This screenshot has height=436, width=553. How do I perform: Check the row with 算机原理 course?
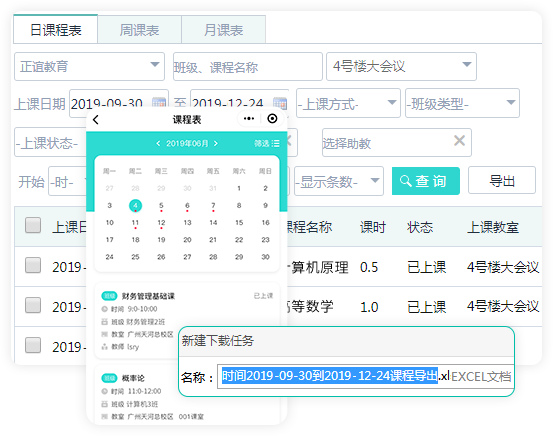click(x=33, y=265)
